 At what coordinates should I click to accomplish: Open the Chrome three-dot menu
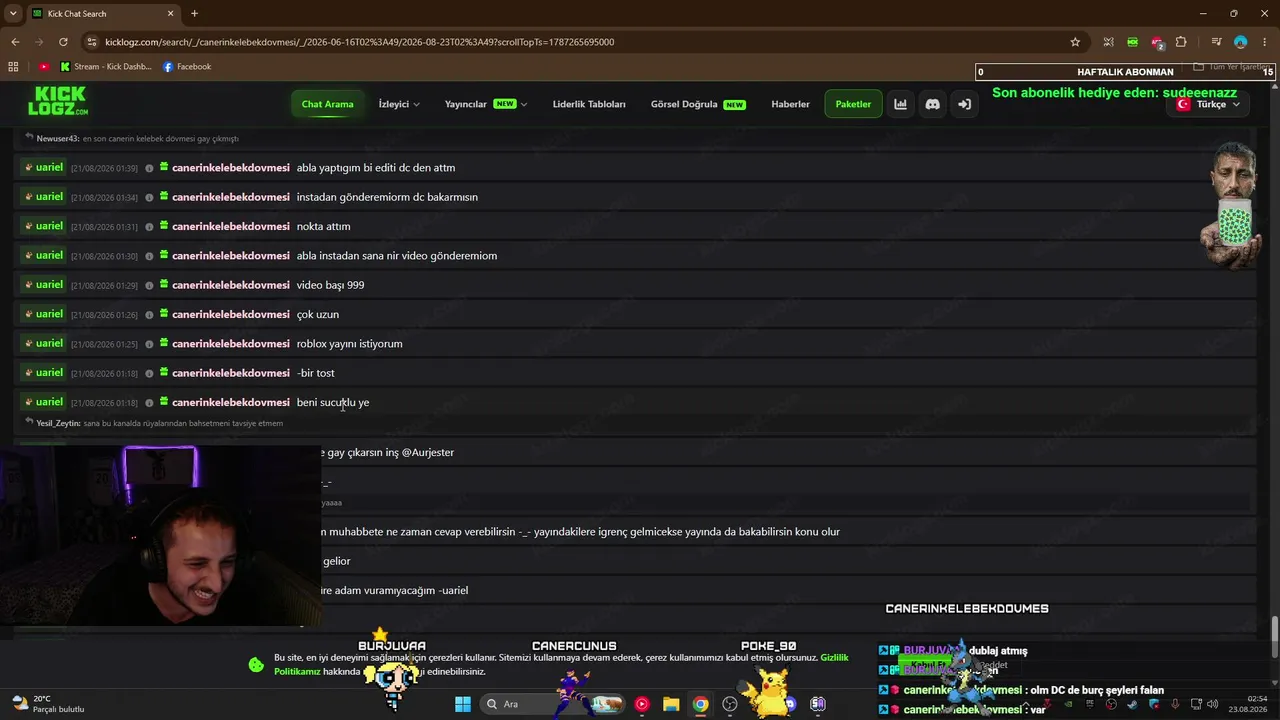click(x=1265, y=42)
